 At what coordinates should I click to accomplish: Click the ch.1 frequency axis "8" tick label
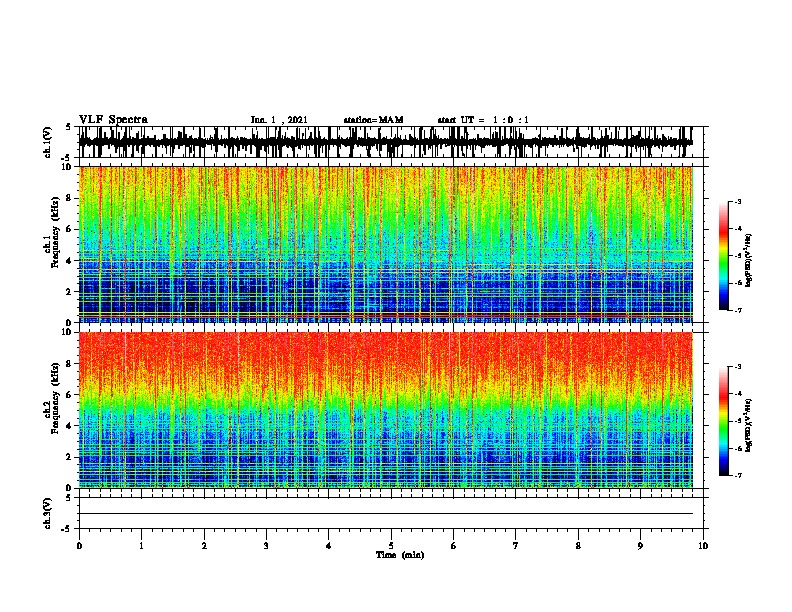click(x=70, y=198)
